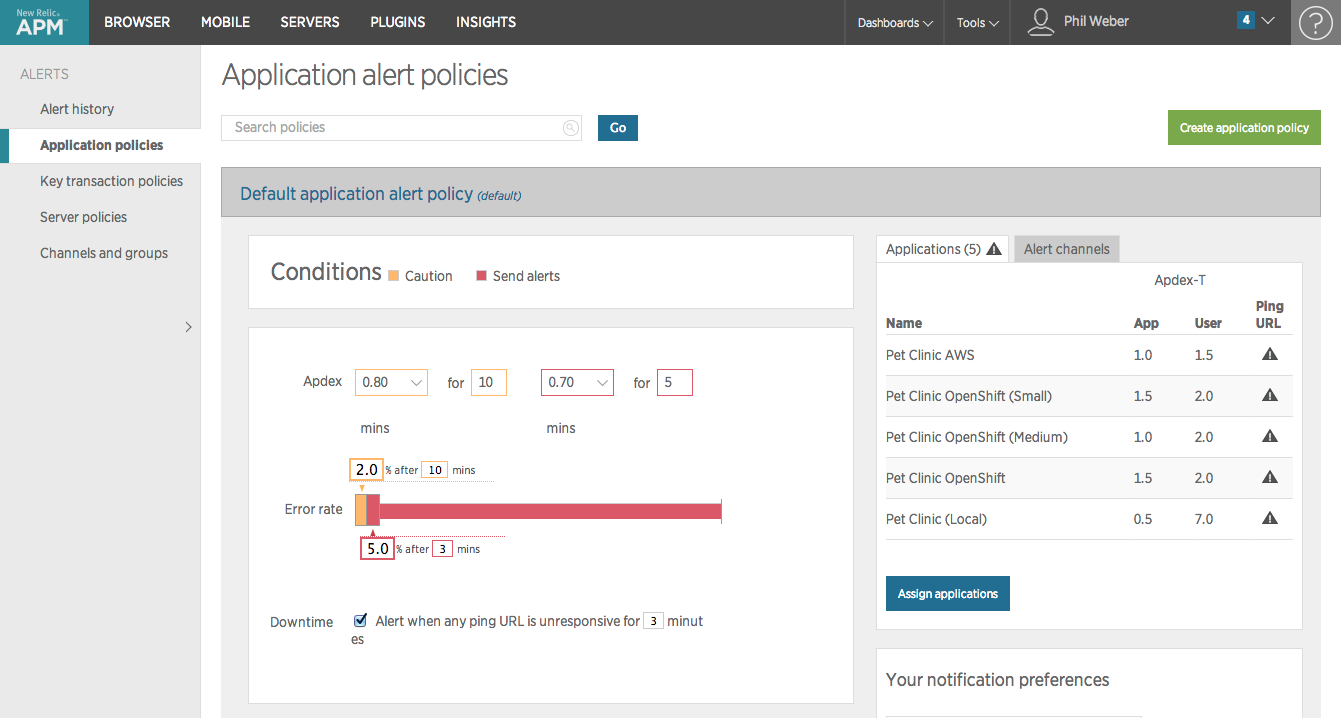The height and width of the screenshot is (718, 1341).
Task: Expand the Dashboards menu
Action: click(x=895, y=22)
